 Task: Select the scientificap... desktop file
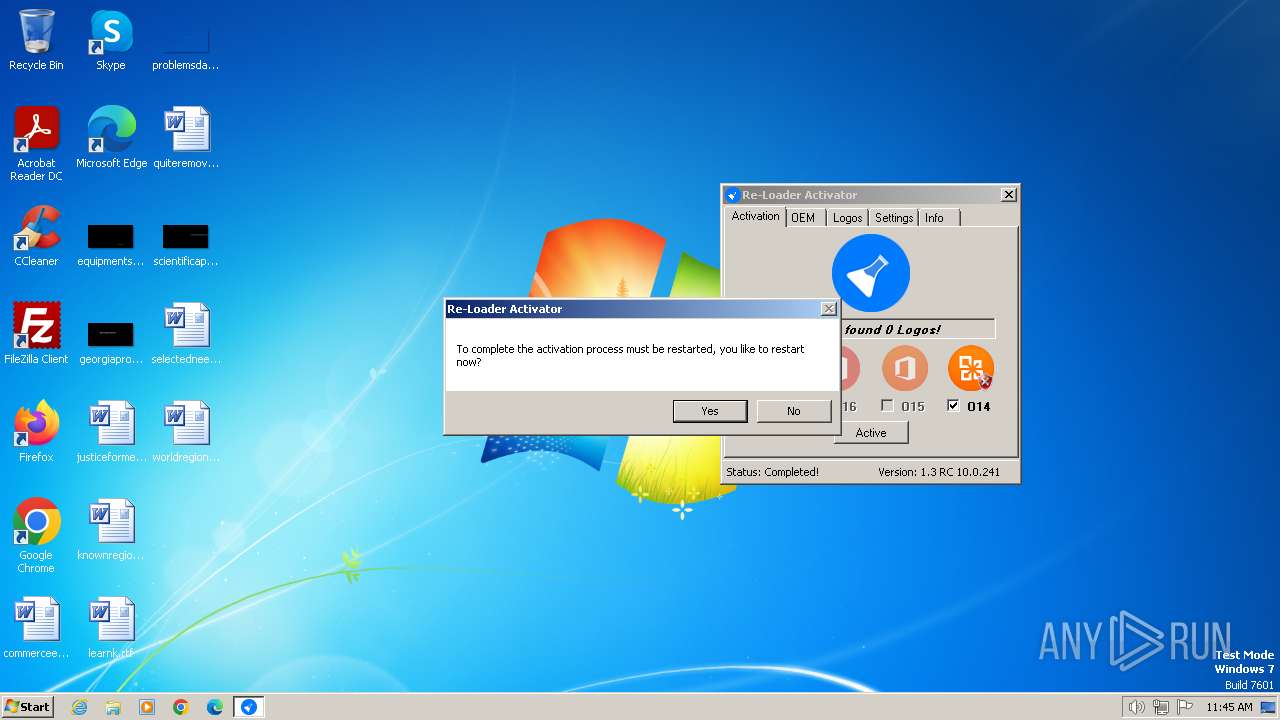[x=186, y=245]
